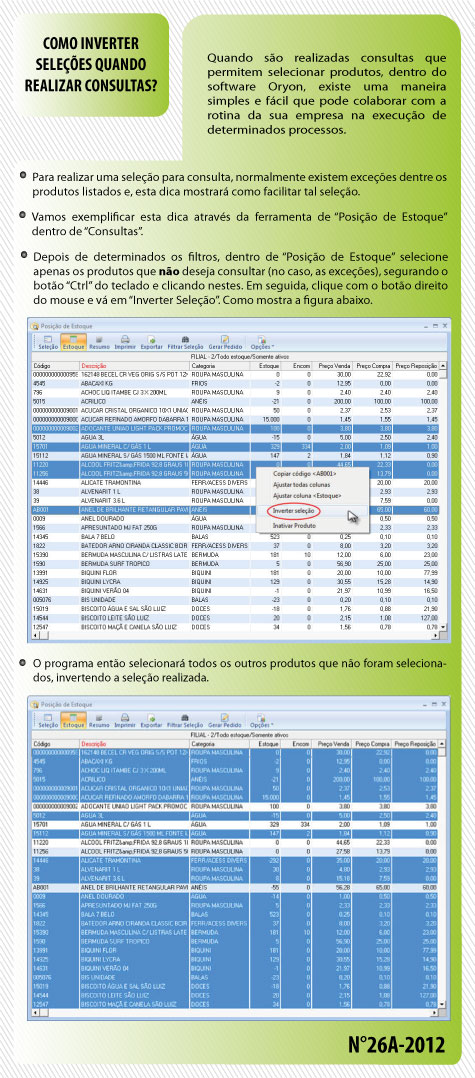
Task: Click the Exportar icon in the upper window
Action: (x=151, y=342)
